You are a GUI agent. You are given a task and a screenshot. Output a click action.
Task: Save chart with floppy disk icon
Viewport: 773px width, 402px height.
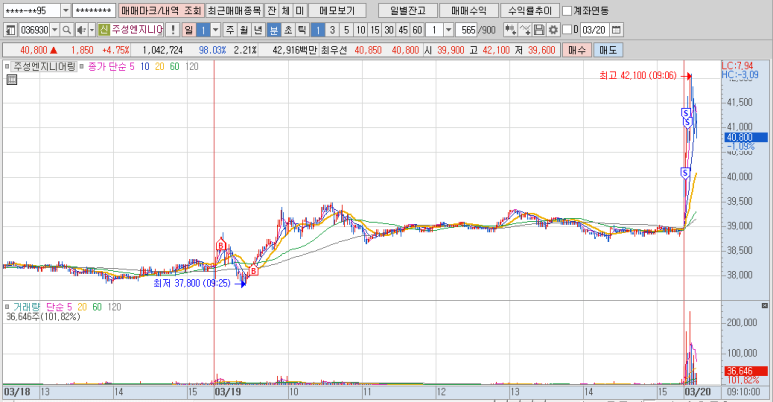(539, 30)
